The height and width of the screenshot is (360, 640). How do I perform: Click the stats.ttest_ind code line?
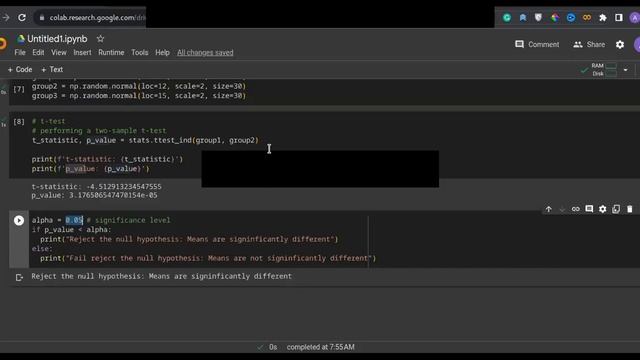tap(145, 140)
